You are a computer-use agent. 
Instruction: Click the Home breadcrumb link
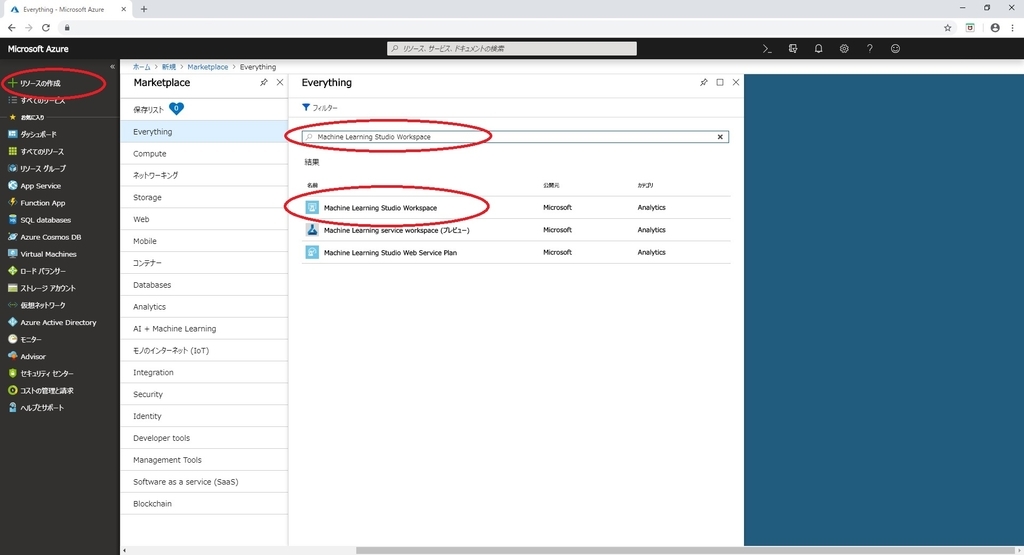141,67
